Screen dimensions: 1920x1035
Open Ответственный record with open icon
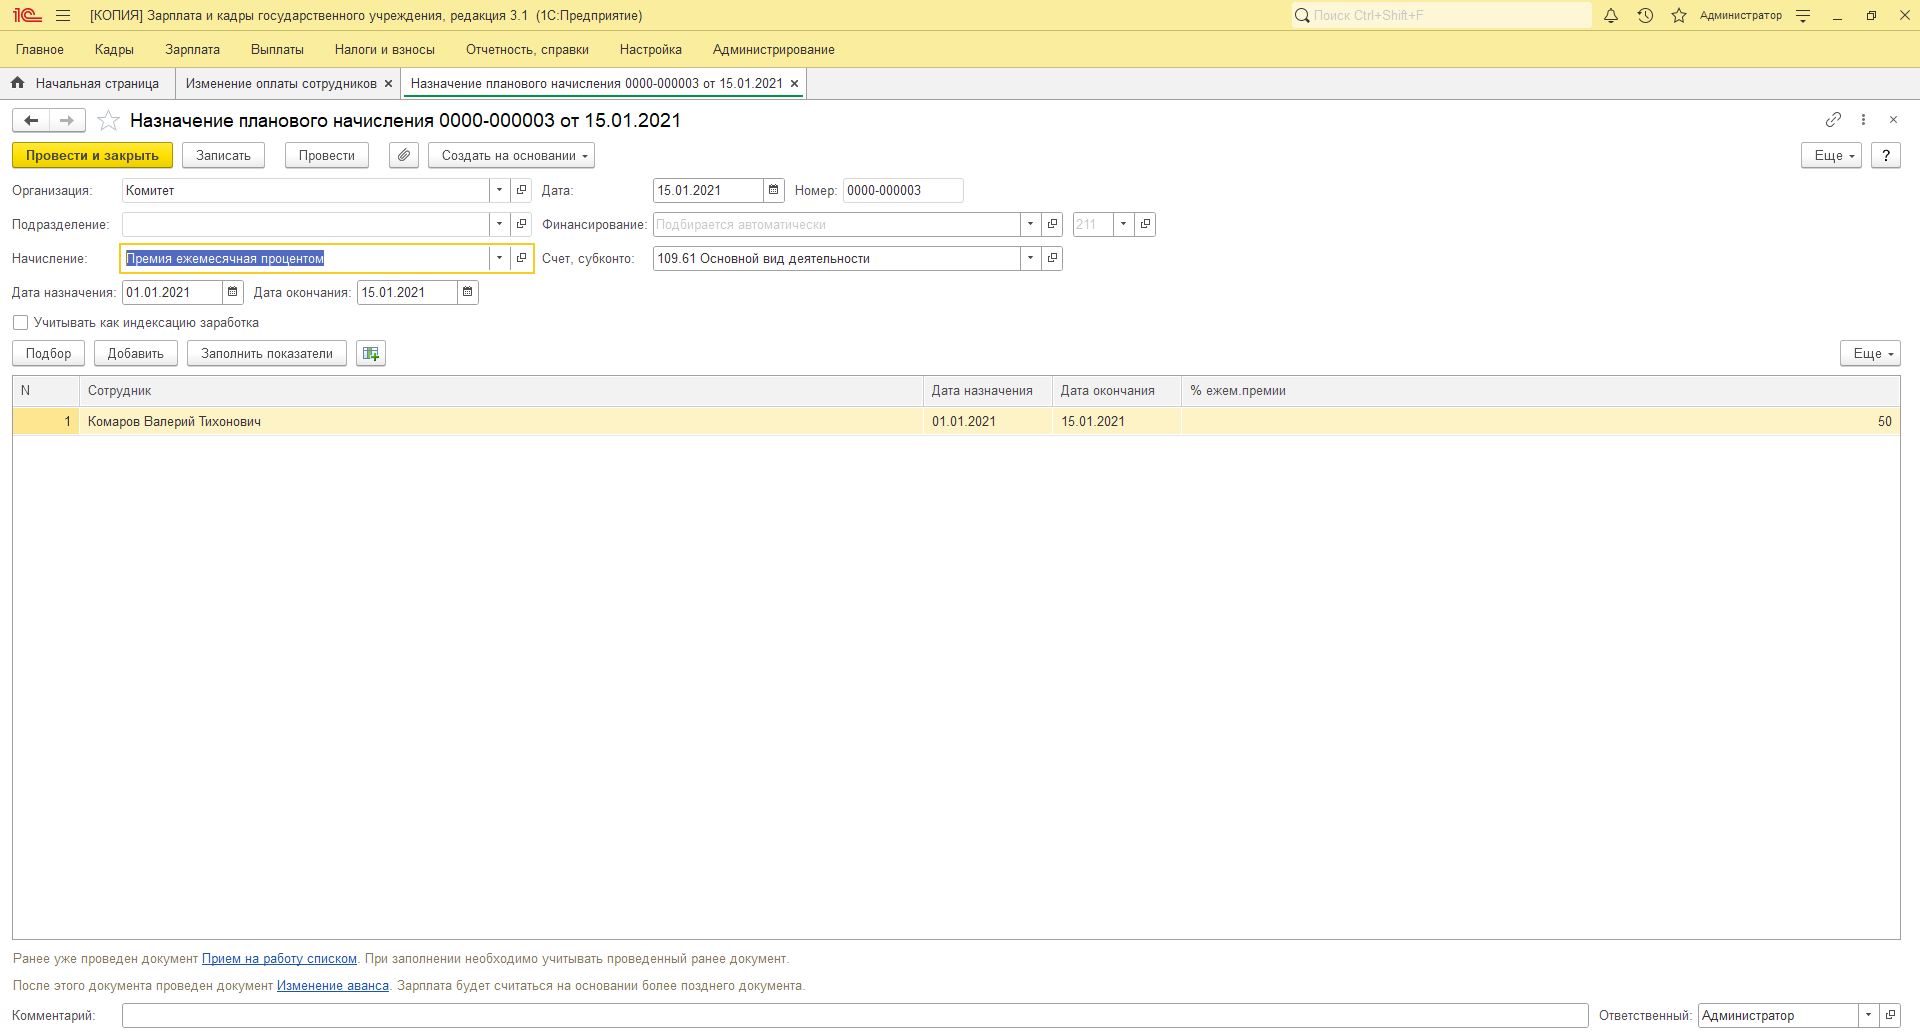tap(1890, 1015)
